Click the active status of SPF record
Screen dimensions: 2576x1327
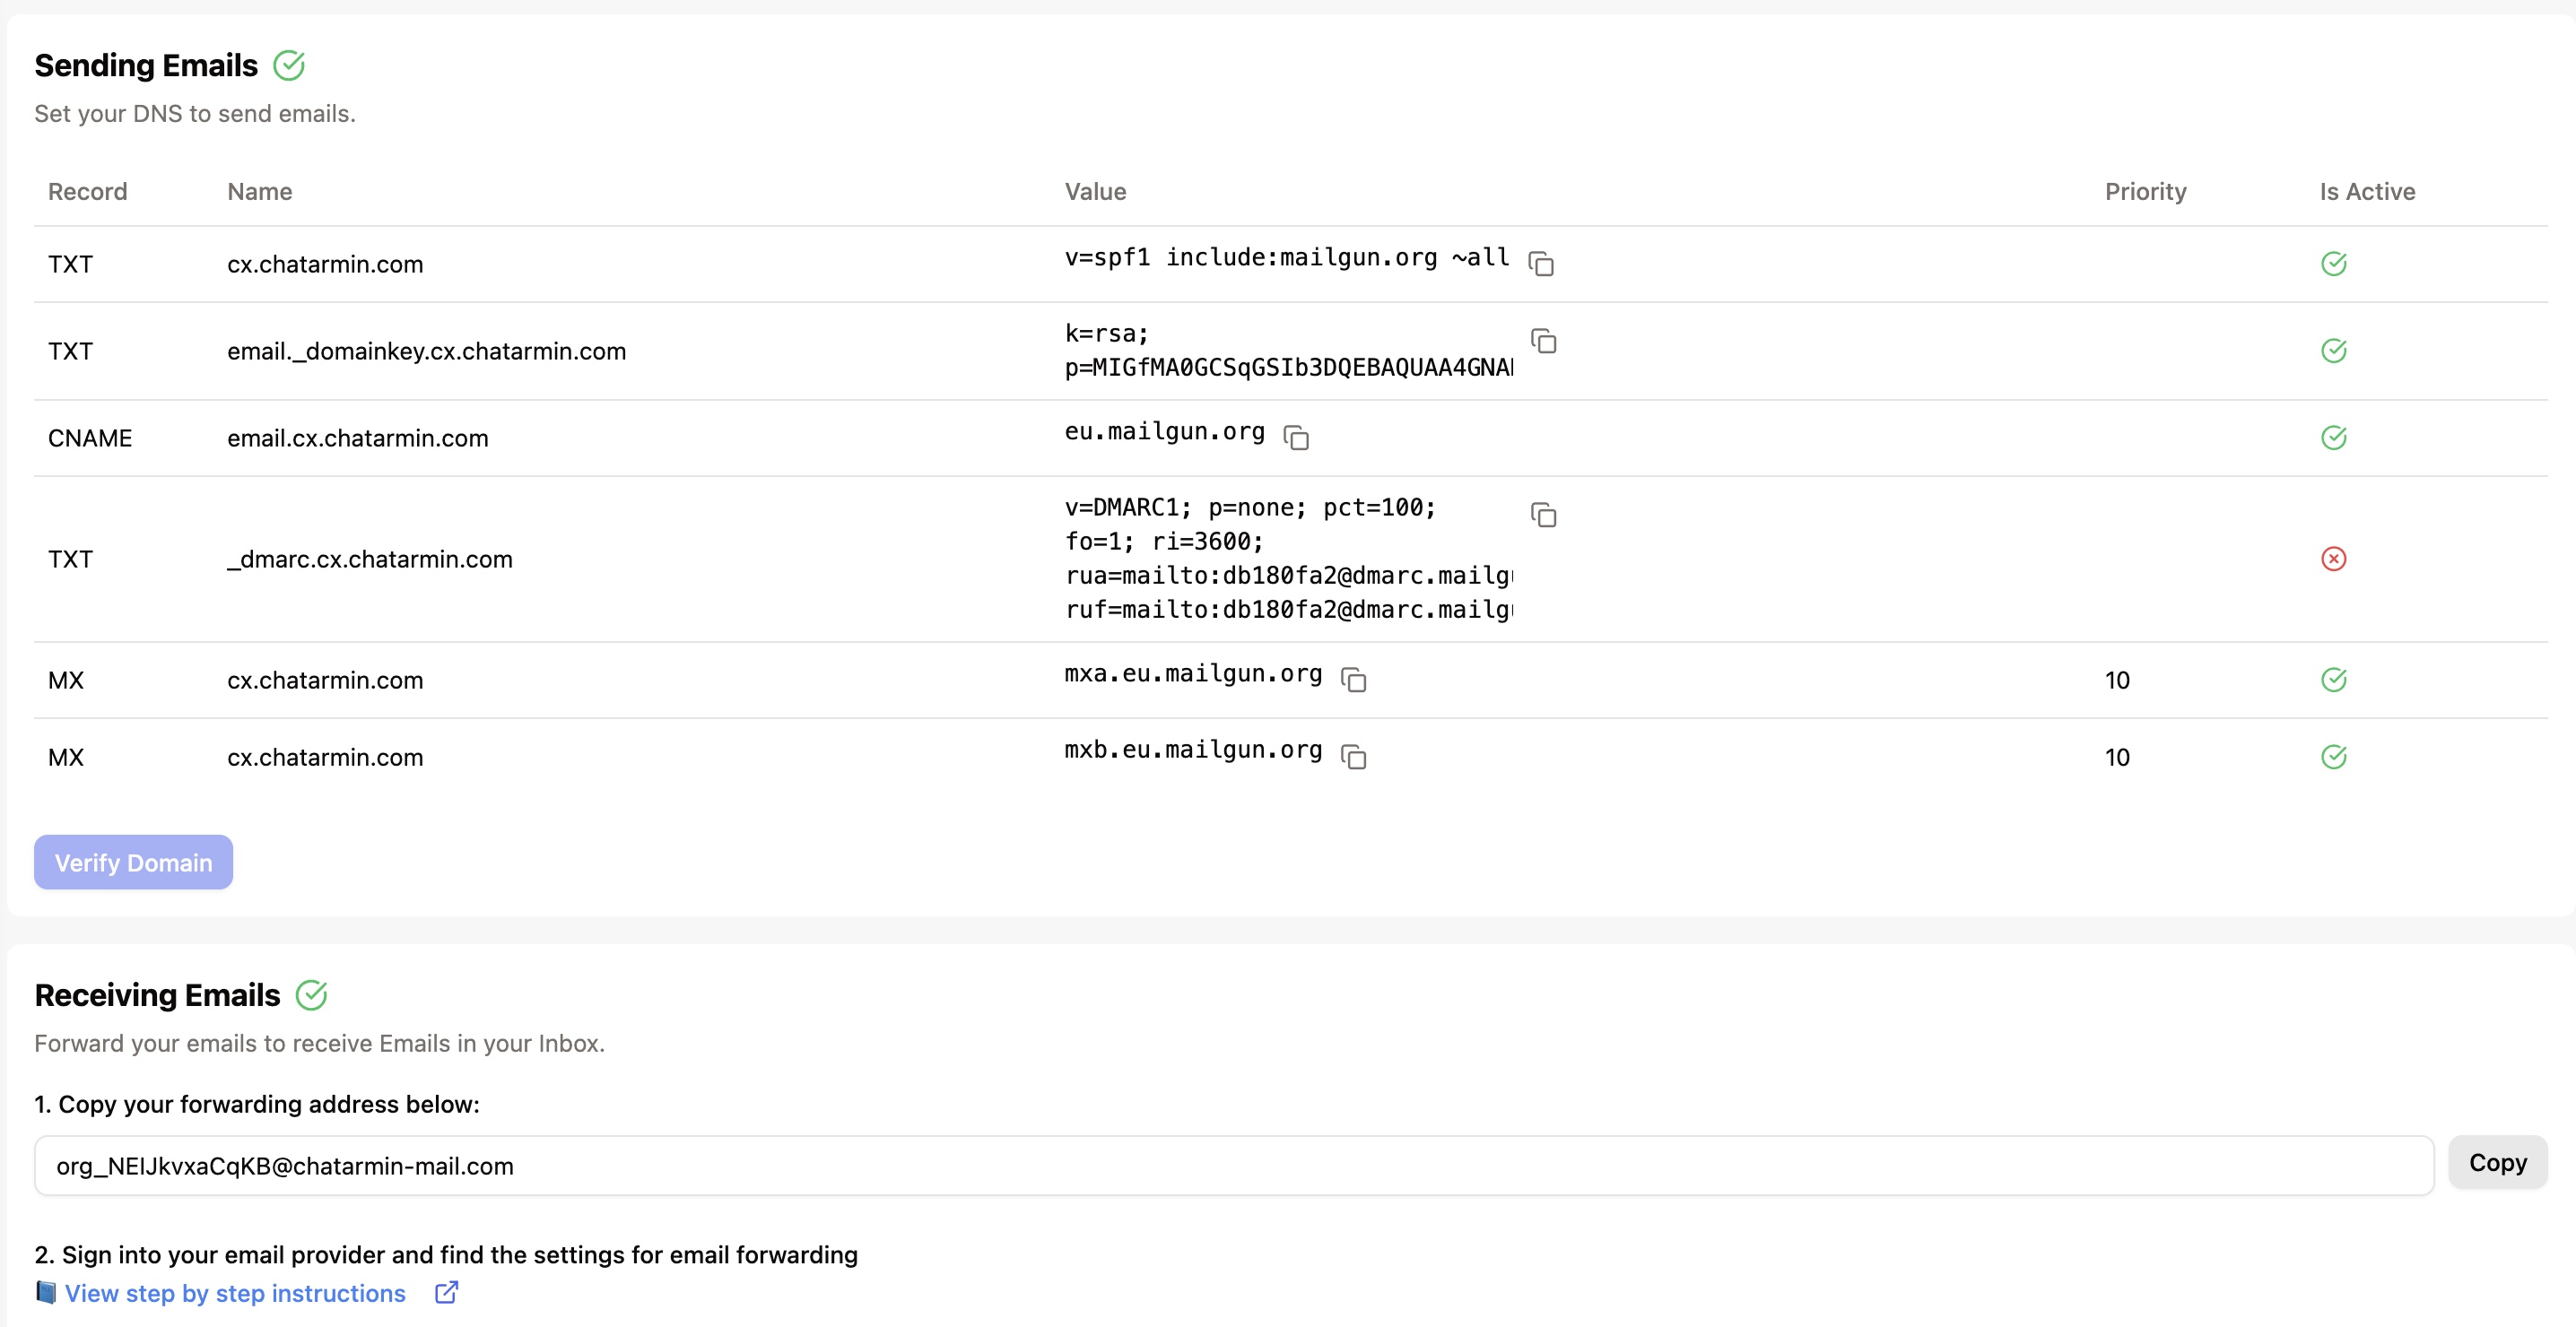click(x=2333, y=264)
